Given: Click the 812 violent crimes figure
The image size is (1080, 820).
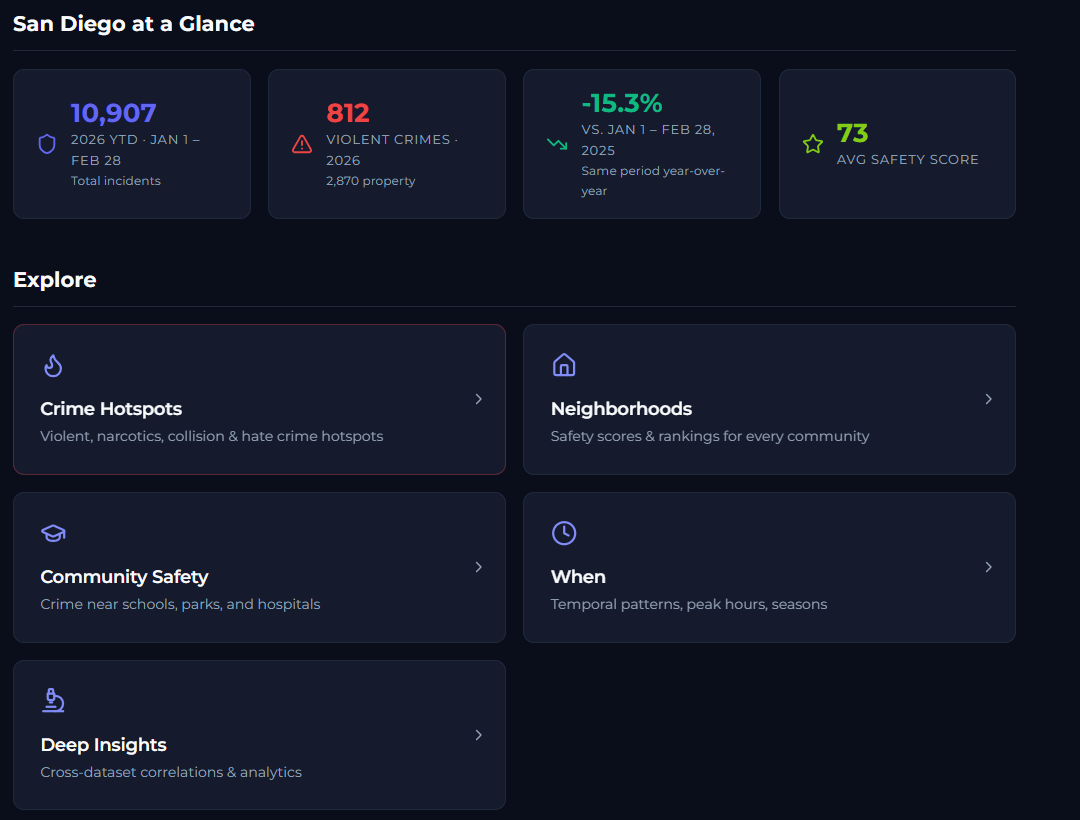Looking at the screenshot, I should point(348,114).
